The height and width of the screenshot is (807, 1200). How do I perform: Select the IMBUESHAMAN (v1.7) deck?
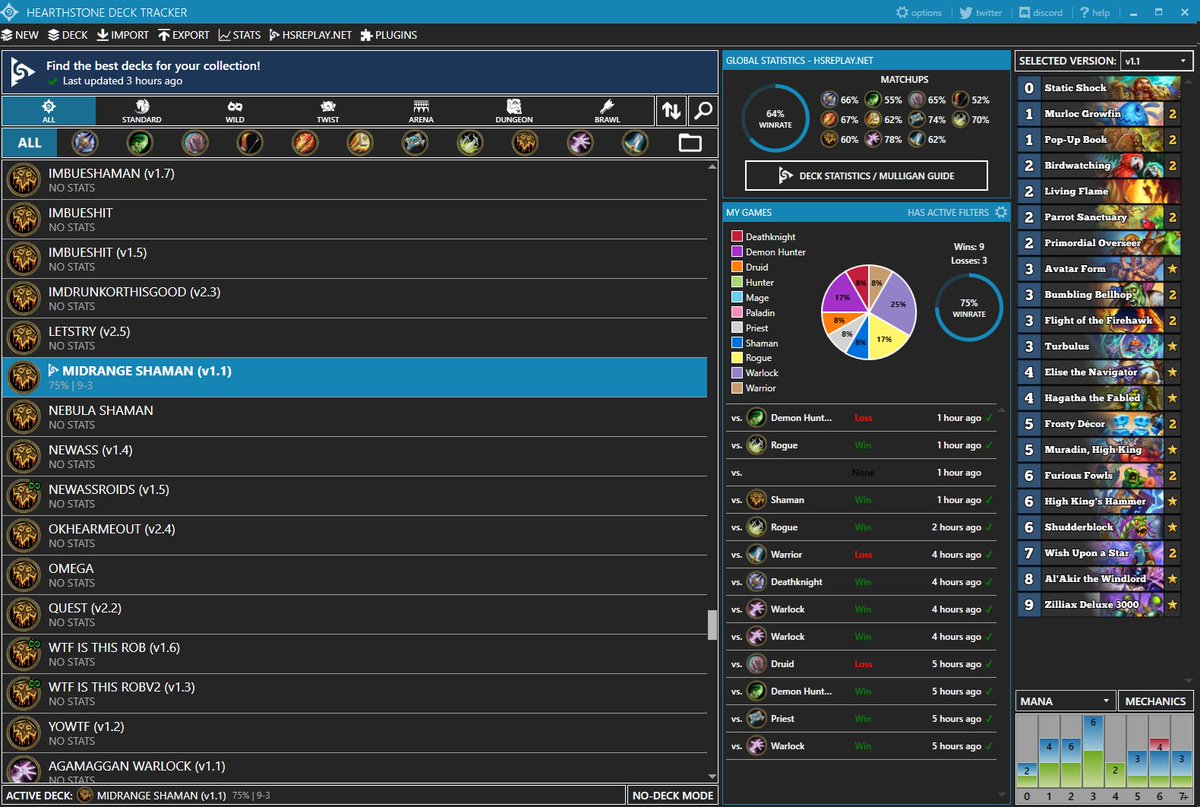355,180
